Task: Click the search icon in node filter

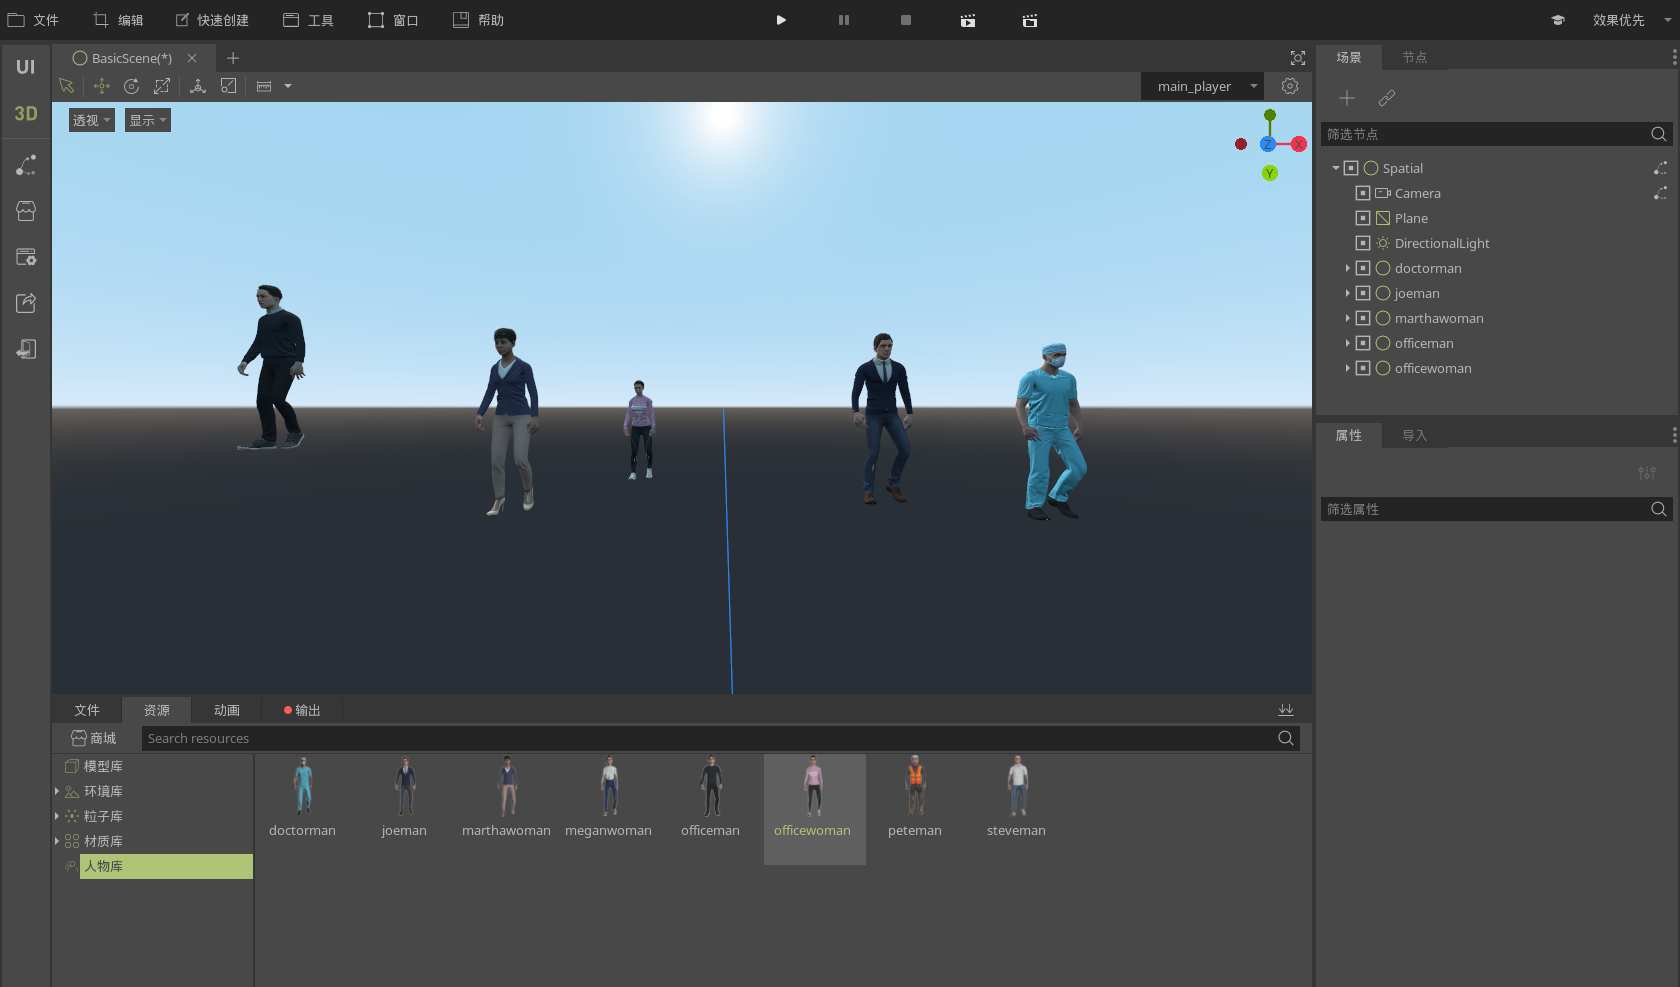Action: point(1658,134)
